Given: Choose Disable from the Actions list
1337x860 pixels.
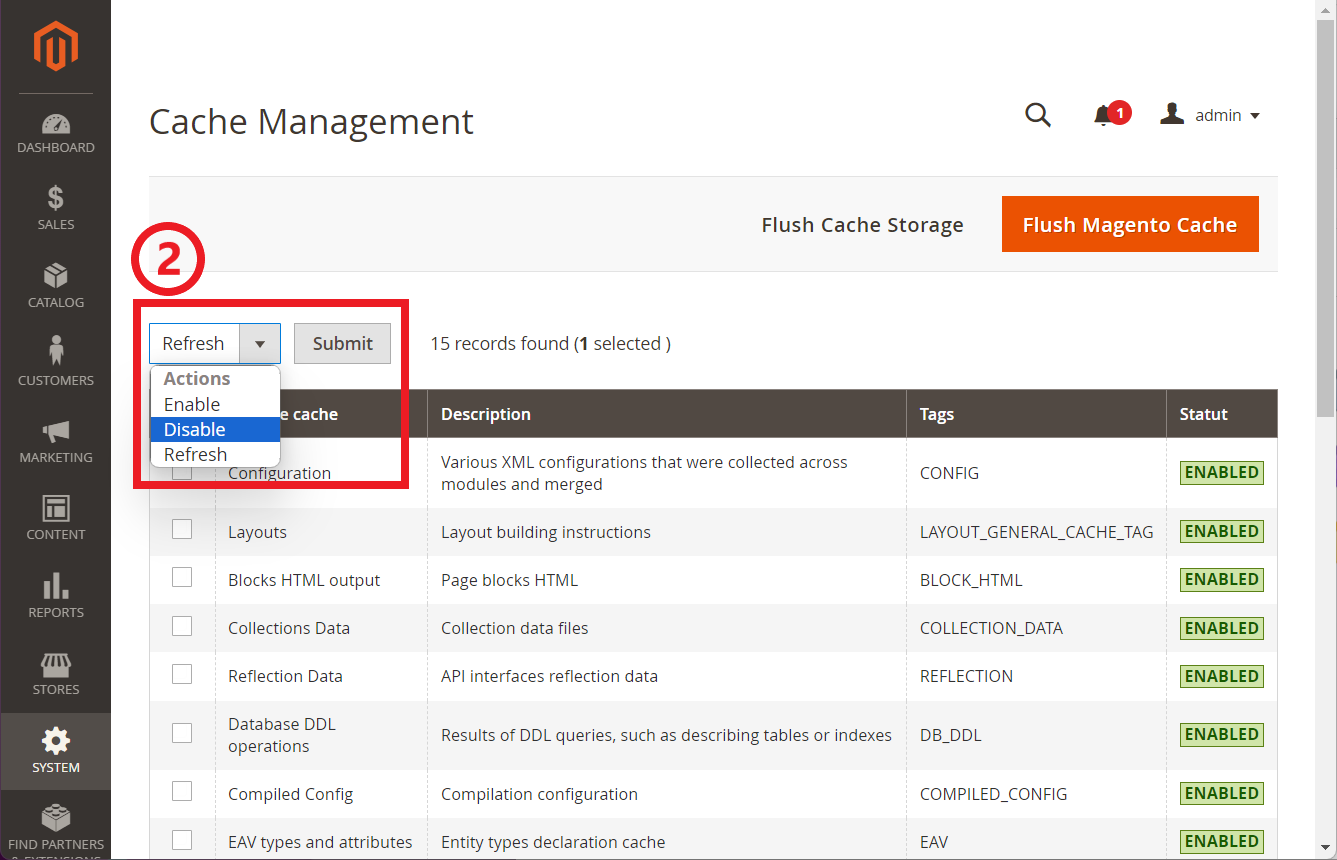Looking at the screenshot, I should click(215, 429).
